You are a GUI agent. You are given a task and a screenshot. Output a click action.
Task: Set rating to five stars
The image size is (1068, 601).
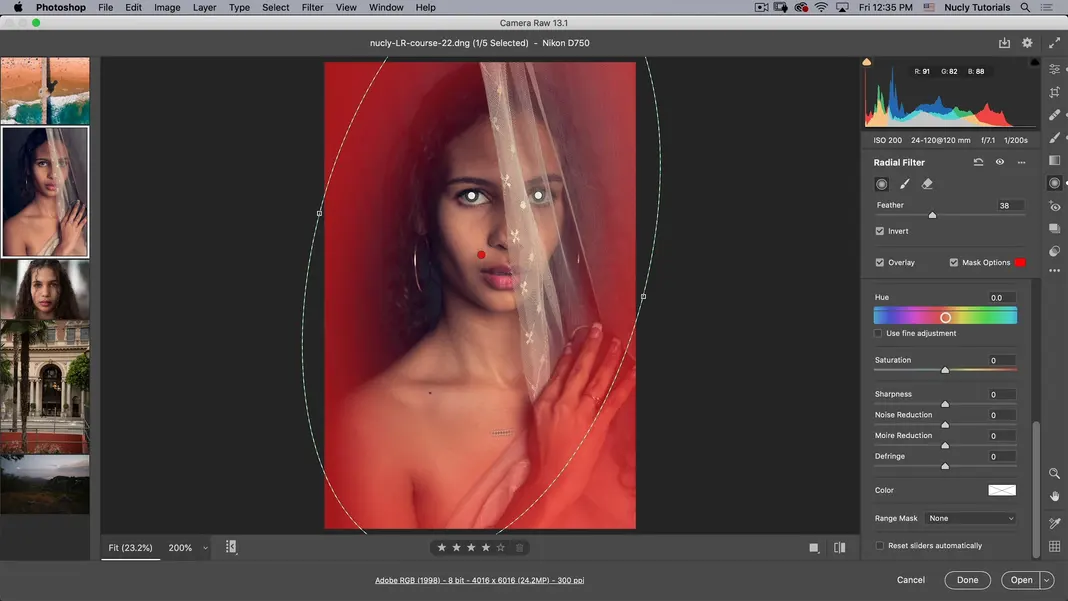[x=501, y=547]
